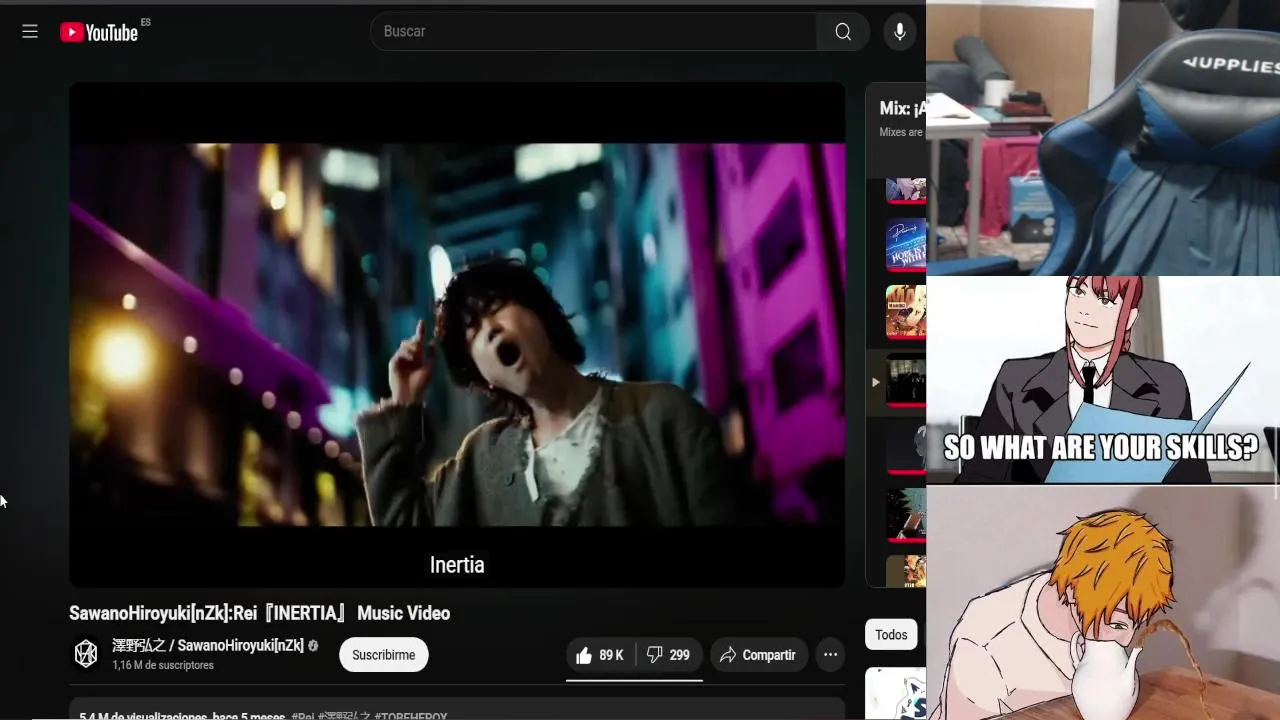The height and width of the screenshot is (720, 1280).
Task: Click the INERTIA music video player
Action: 457,334
